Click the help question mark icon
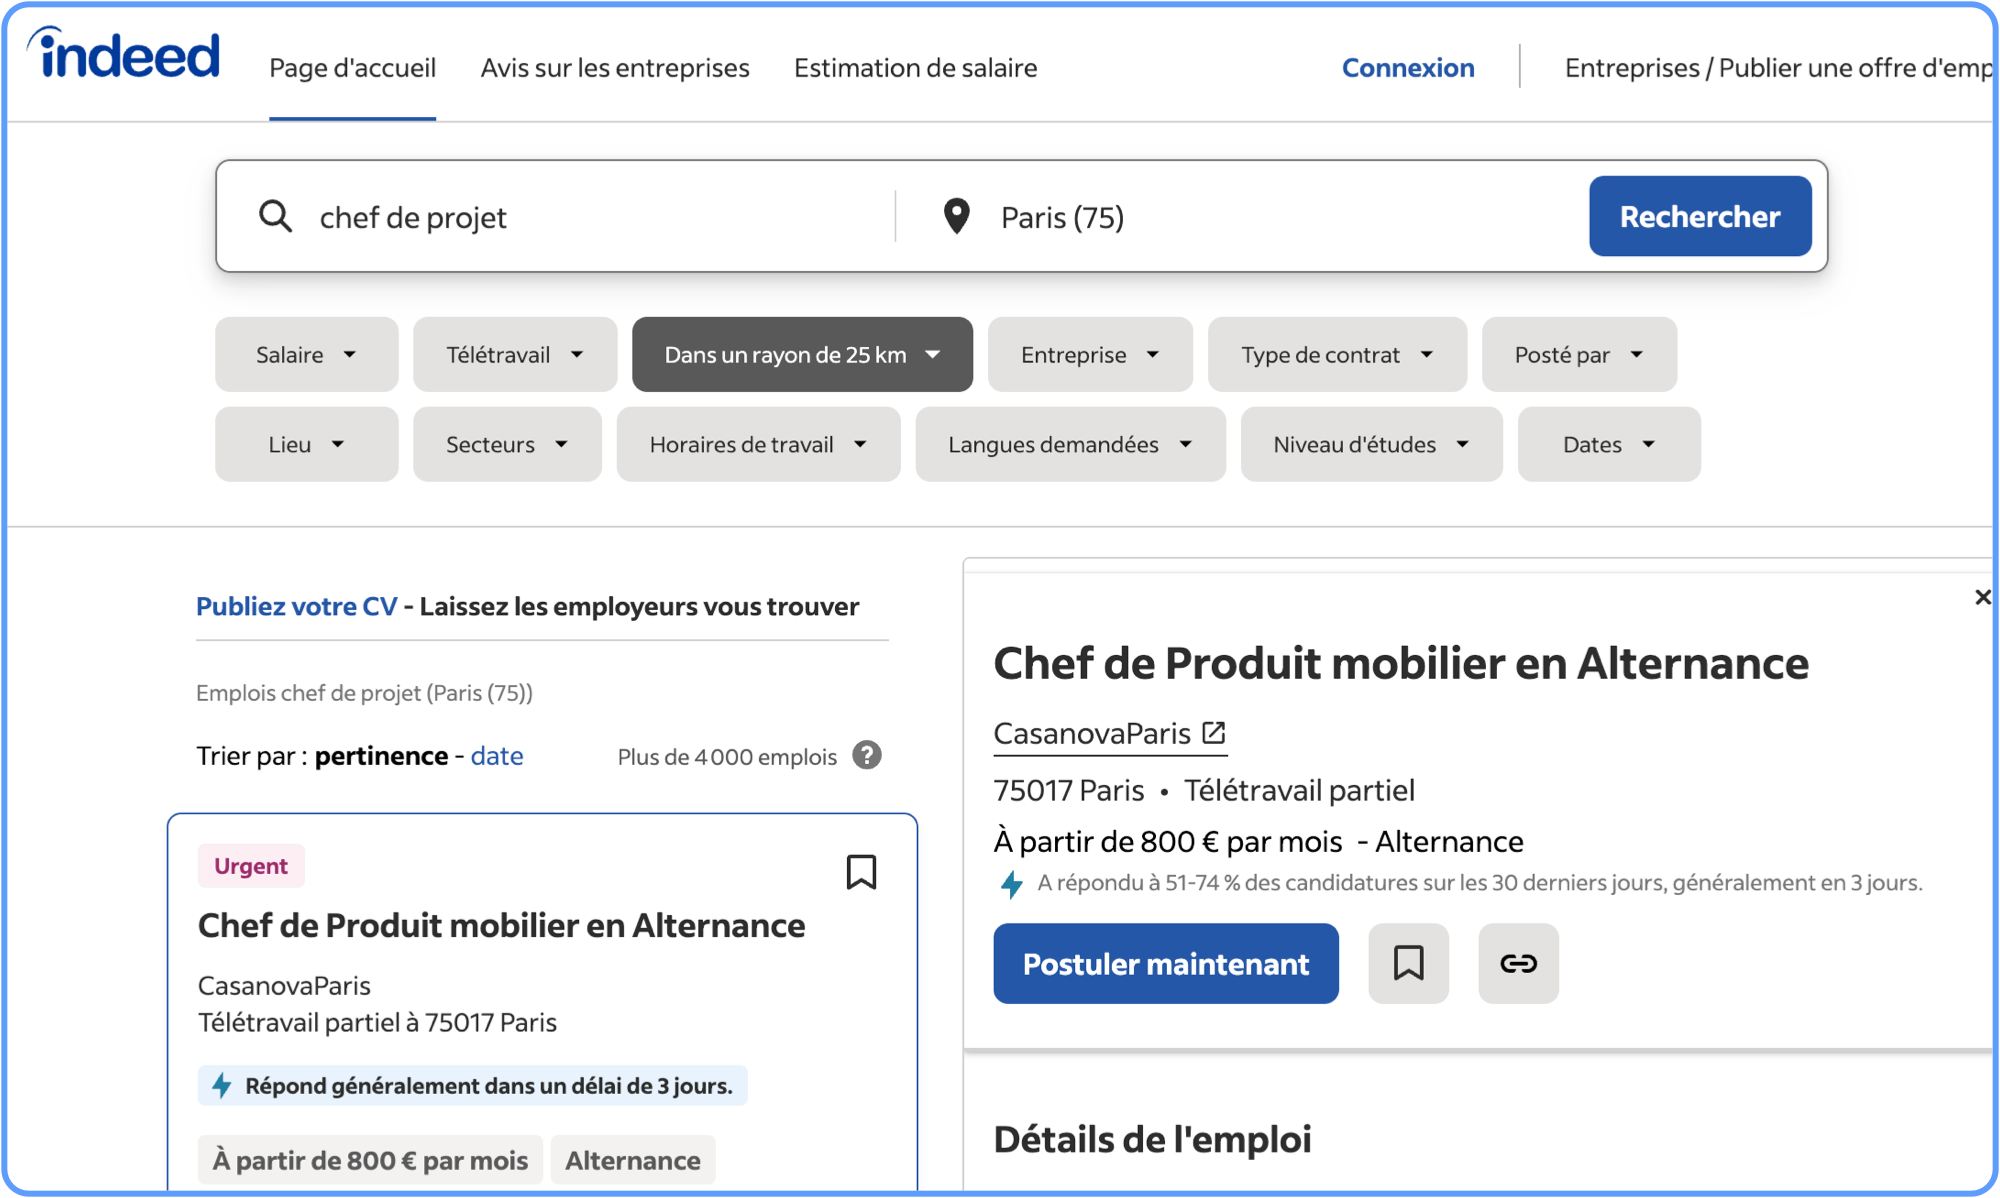Screen dimensions: 2000x1198 click(x=867, y=755)
